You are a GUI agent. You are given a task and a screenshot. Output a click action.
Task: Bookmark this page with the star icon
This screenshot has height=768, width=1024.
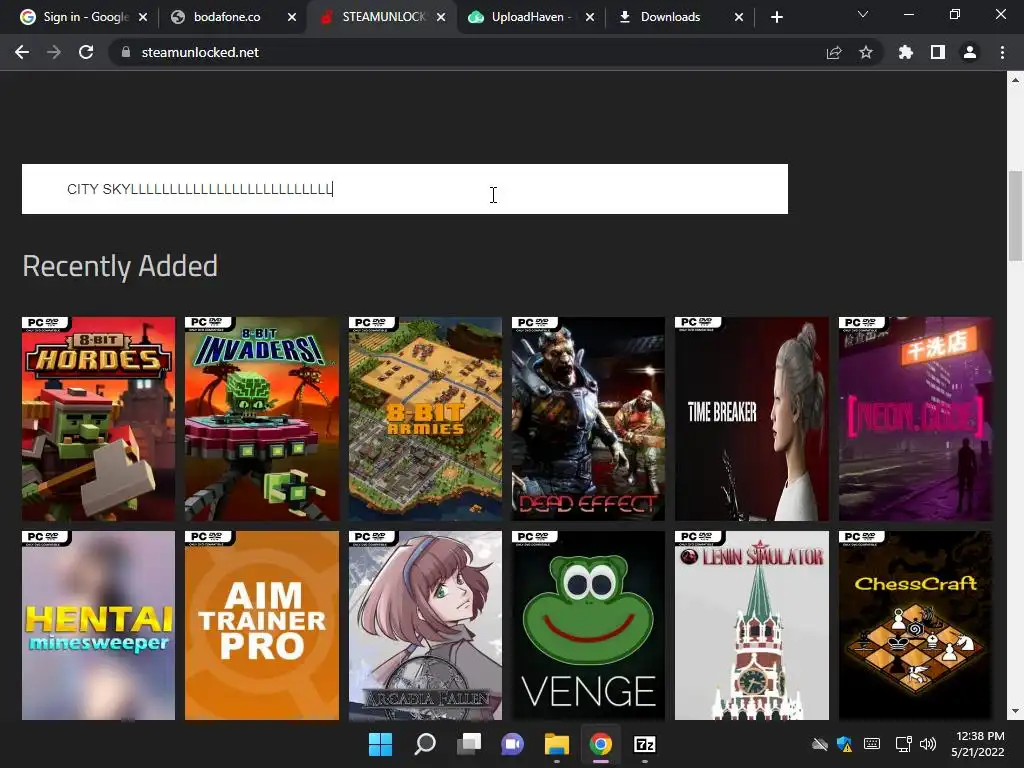coord(866,52)
